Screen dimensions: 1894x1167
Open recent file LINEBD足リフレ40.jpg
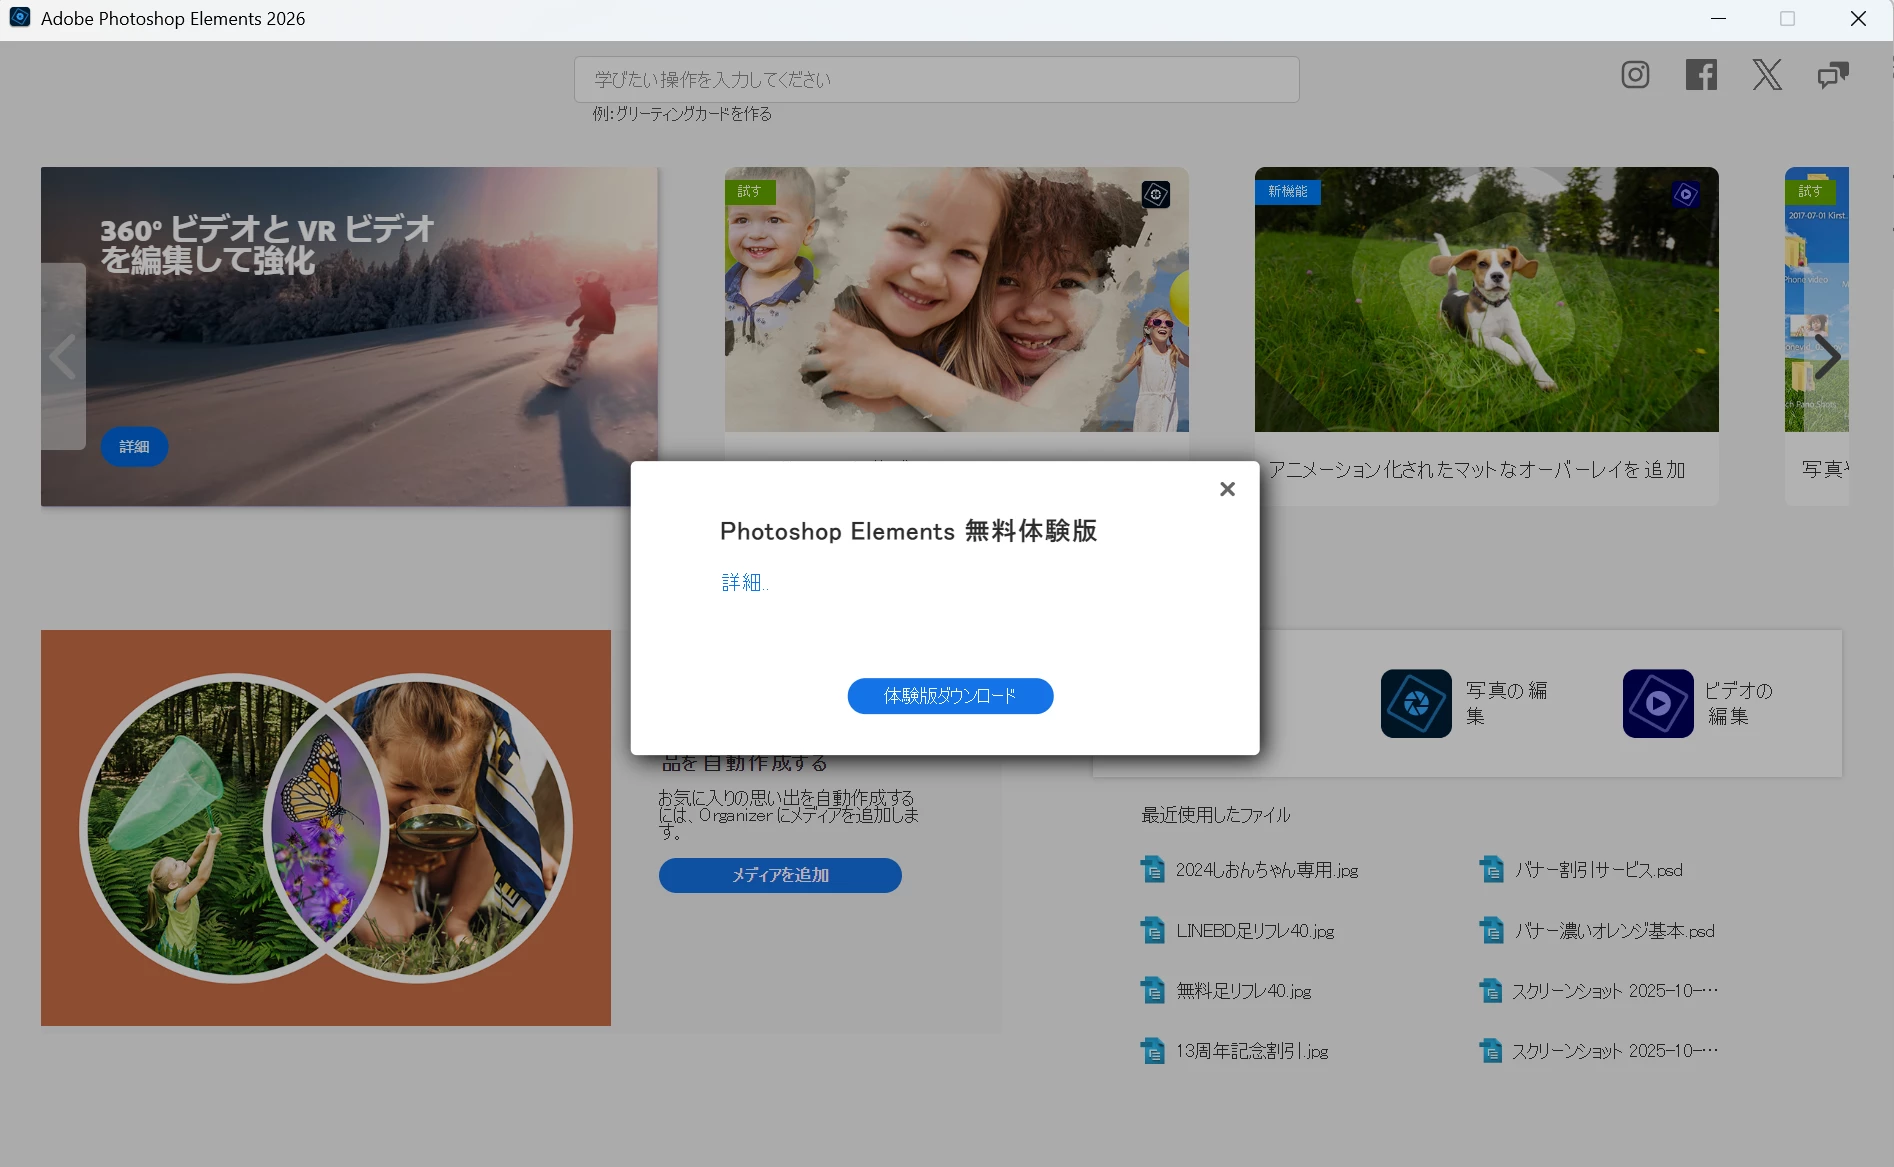pos(1255,931)
